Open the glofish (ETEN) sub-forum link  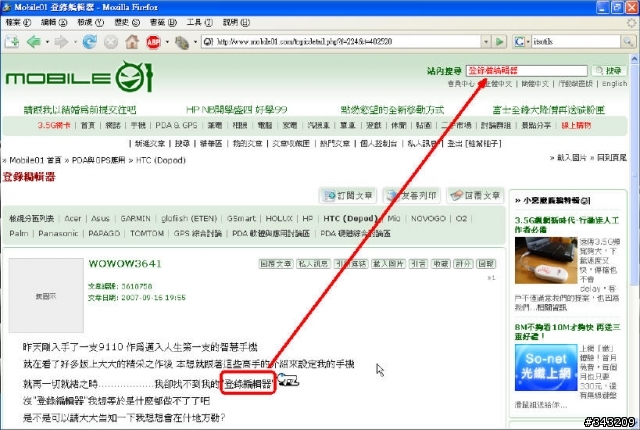pos(189,219)
